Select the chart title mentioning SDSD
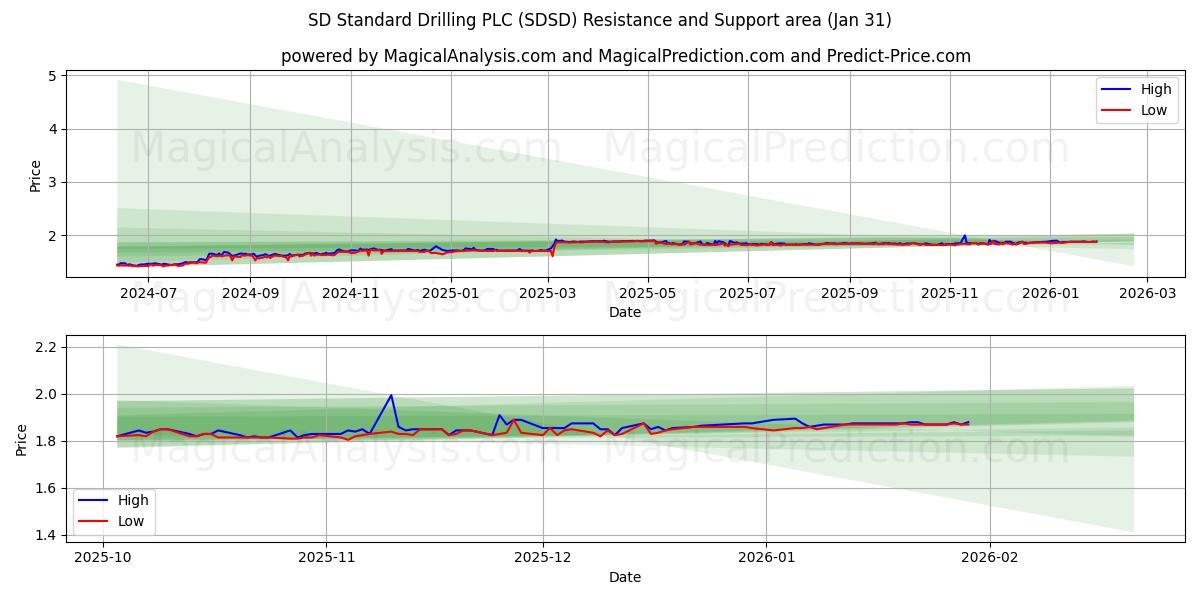1200x600 pixels. click(600, 18)
